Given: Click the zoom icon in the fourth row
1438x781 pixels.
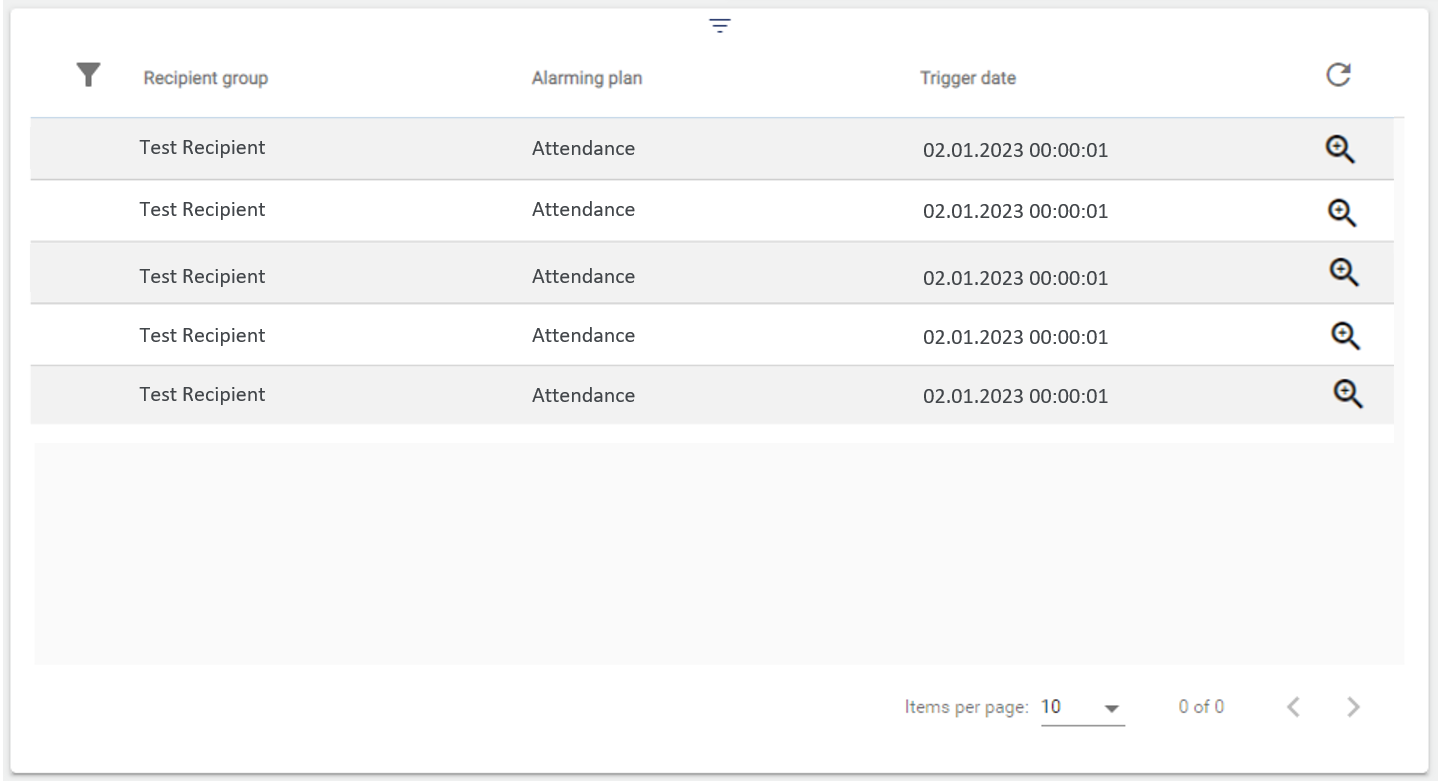Looking at the screenshot, I should click(x=1345, y=335).
